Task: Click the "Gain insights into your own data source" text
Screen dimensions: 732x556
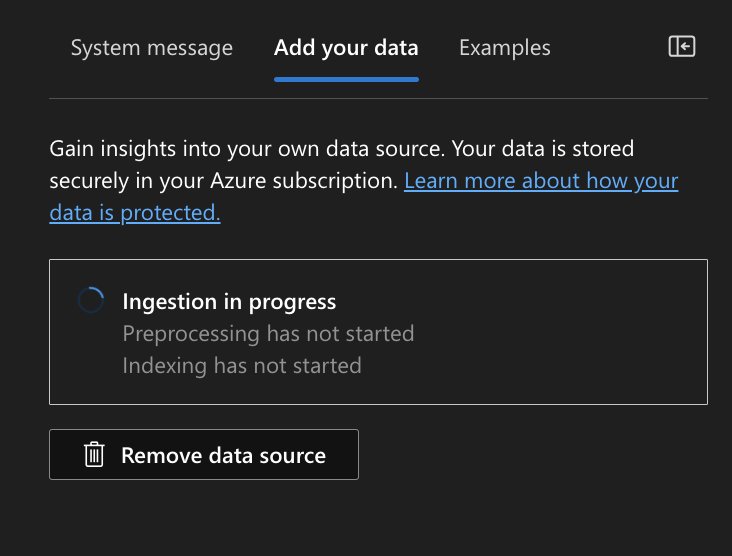Action: point(244,149)
